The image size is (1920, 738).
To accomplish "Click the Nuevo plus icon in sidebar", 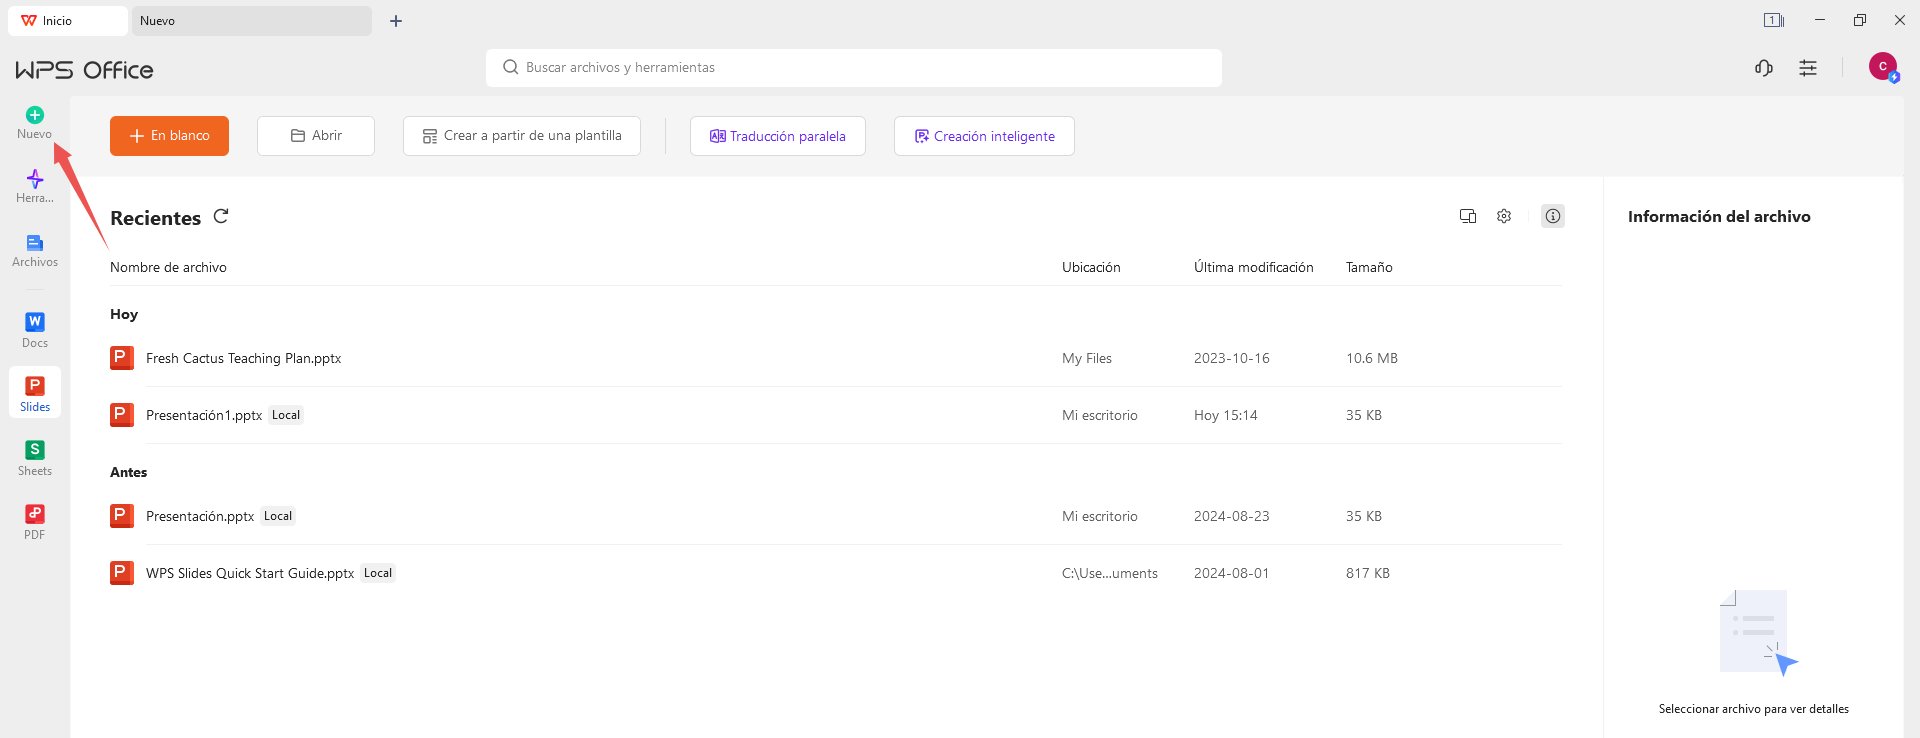I will (x=35, y=116).
